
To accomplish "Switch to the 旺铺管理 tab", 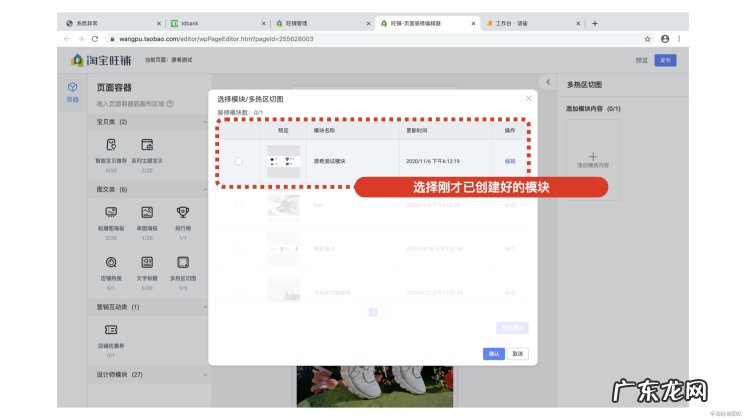I will pos(322,23).
